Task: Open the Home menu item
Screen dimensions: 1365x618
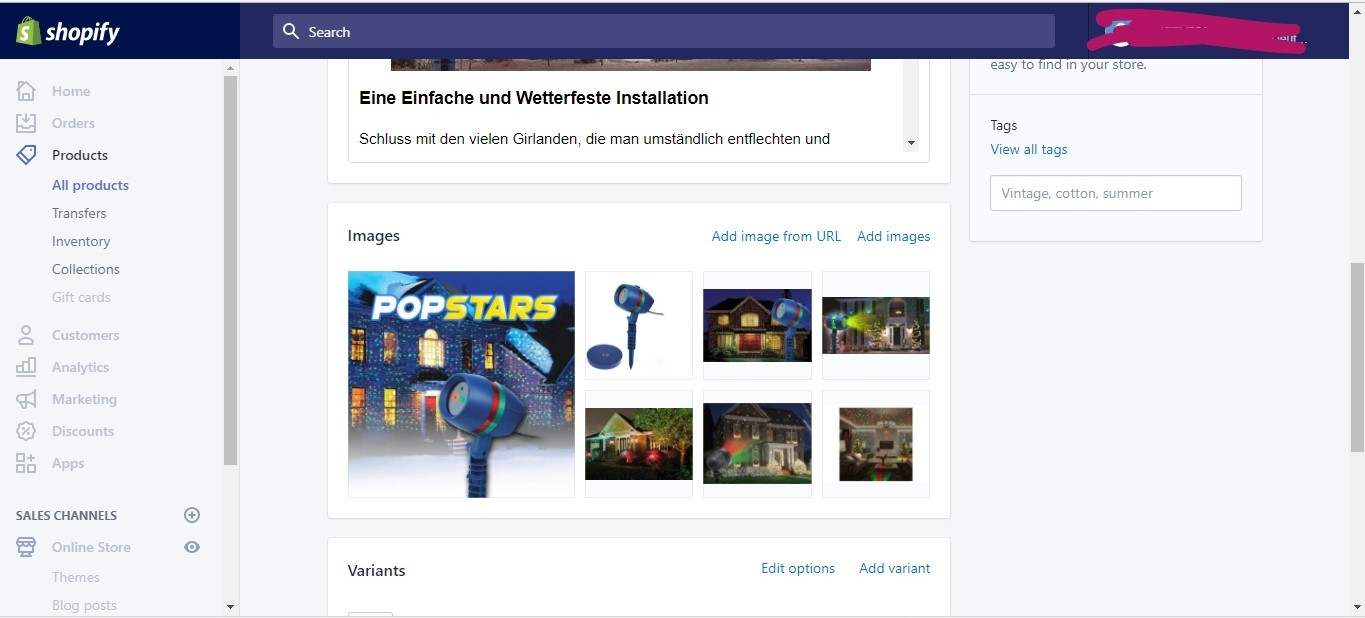Action: click(x=71, y=91)
